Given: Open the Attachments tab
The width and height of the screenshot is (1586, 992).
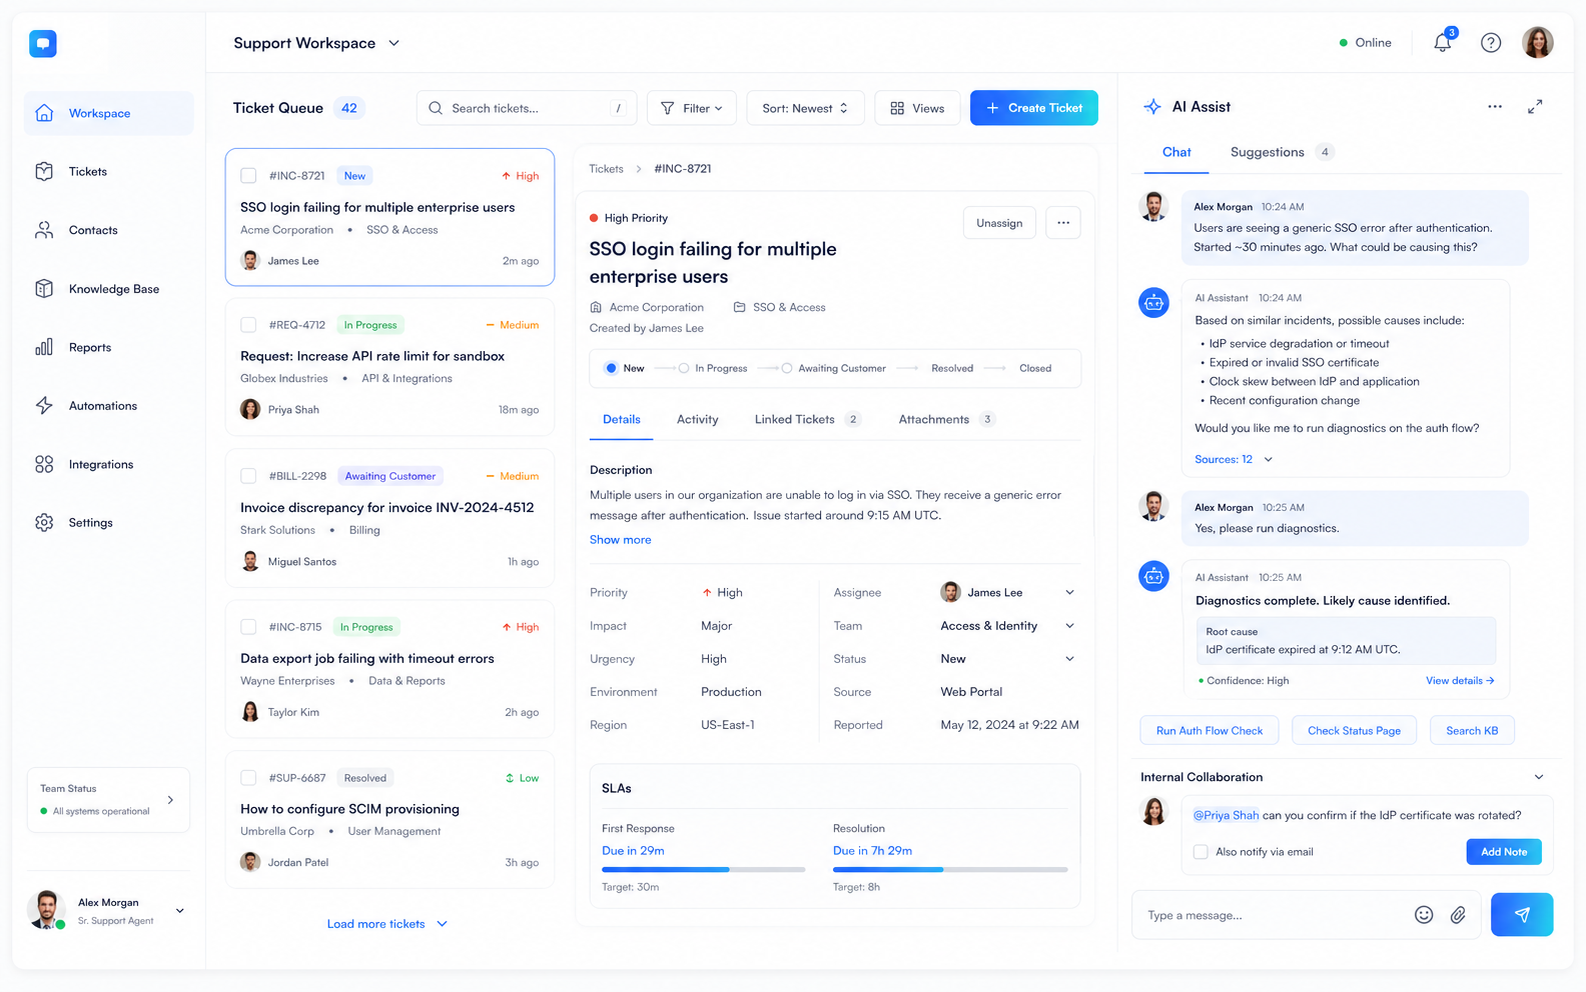Looking at the screenshot, I should click(x=946, y=420).
